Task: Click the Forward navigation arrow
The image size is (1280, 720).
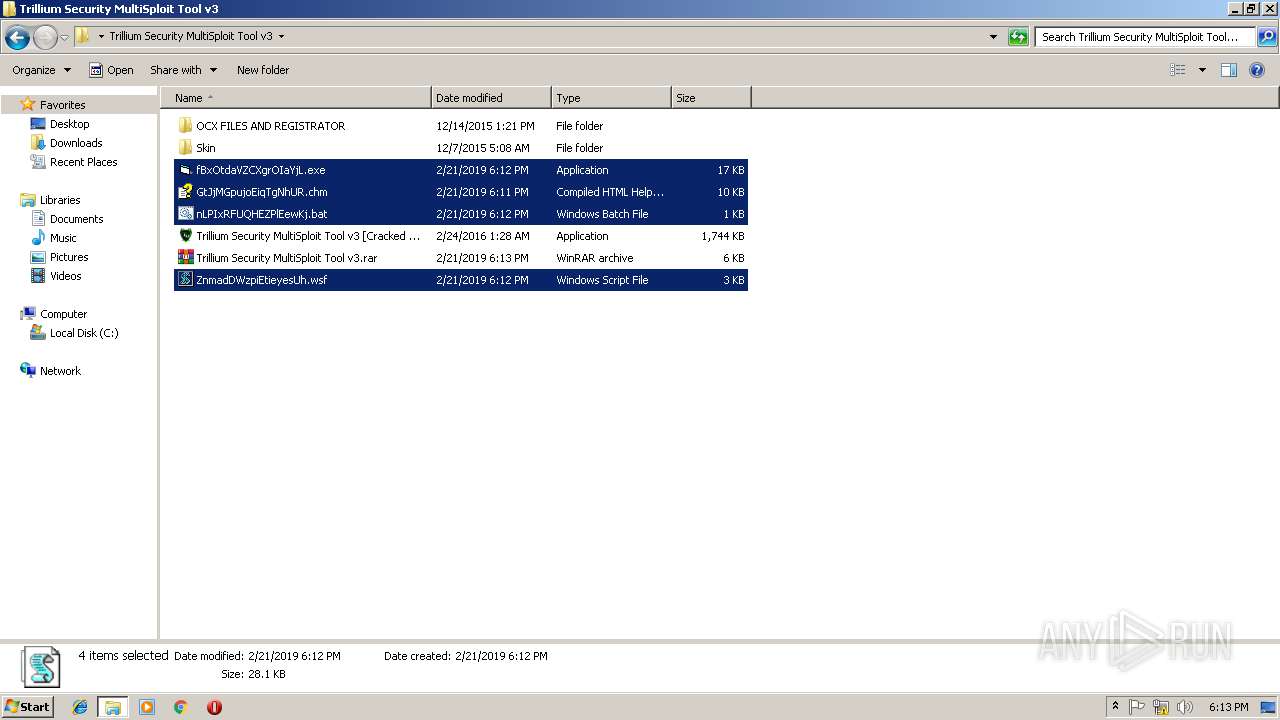Action: [45, 38]
